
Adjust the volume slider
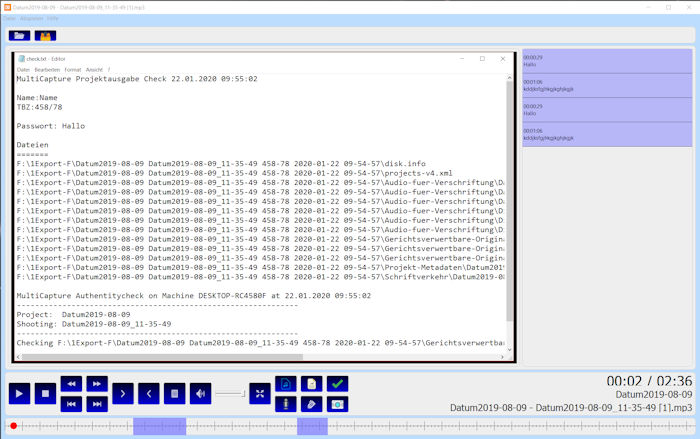[x=231, y=393]
